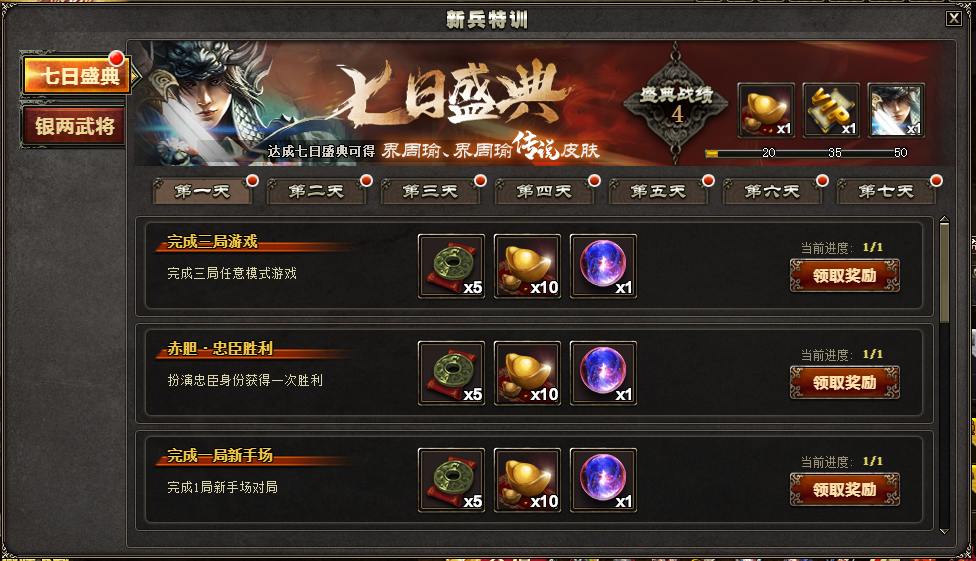Select the 第七天 day tab
This screenshot has height=561, width=976.
886,191
